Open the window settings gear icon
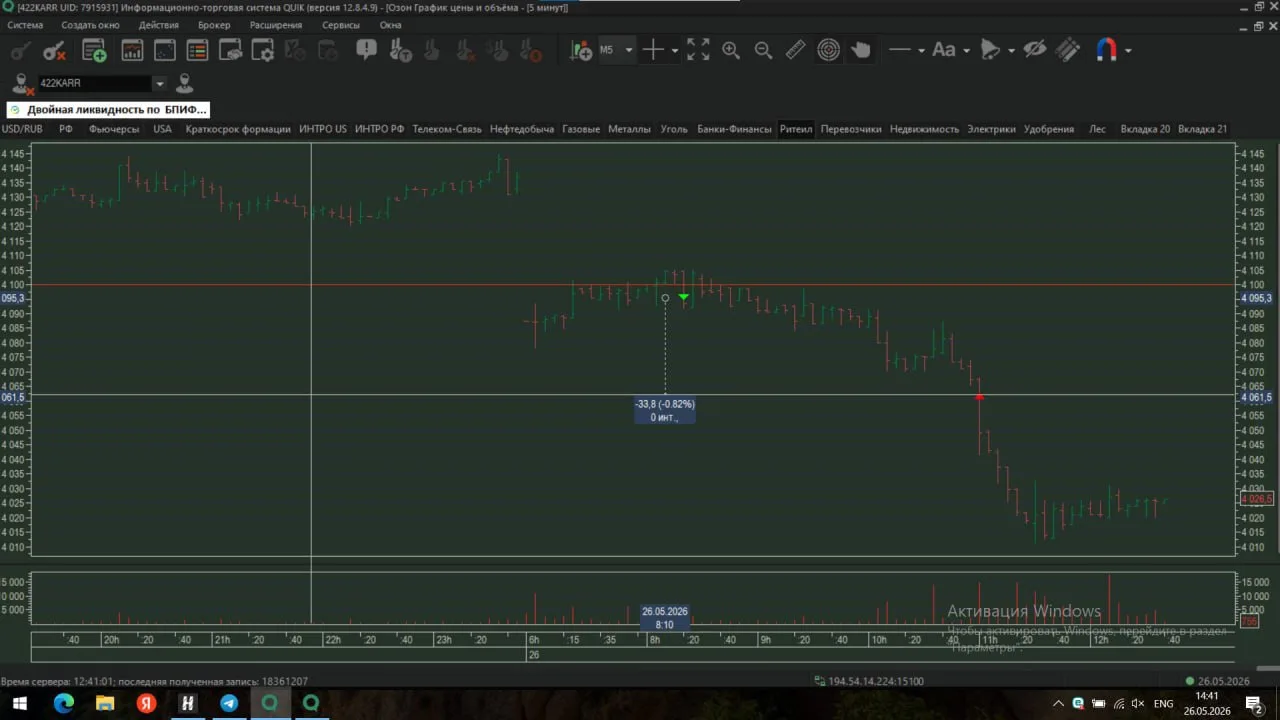 pyautogui.click(x=263, y=50)
